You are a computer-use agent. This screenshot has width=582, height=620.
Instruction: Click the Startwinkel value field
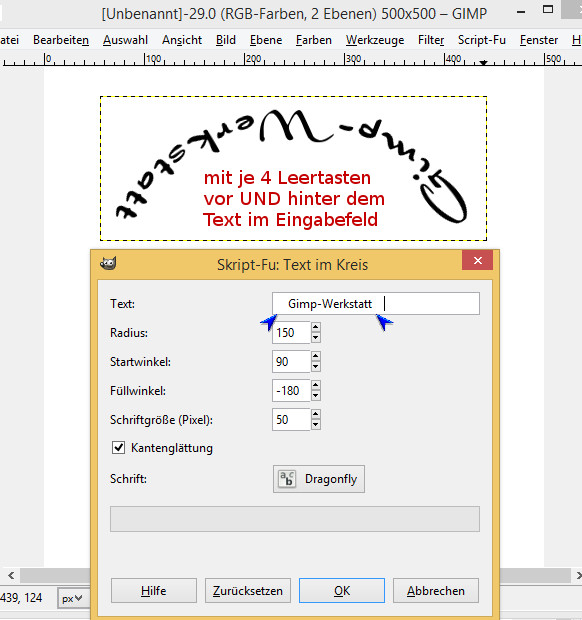tap(291, 361)
